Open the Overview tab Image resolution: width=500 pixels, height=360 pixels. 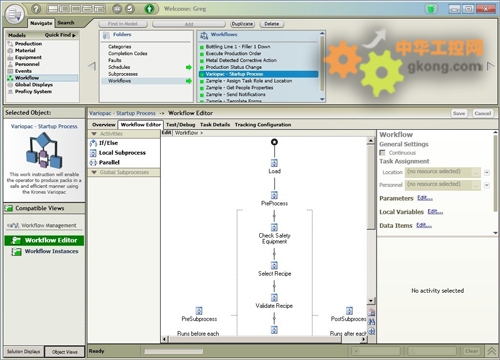tap(104, 125)
